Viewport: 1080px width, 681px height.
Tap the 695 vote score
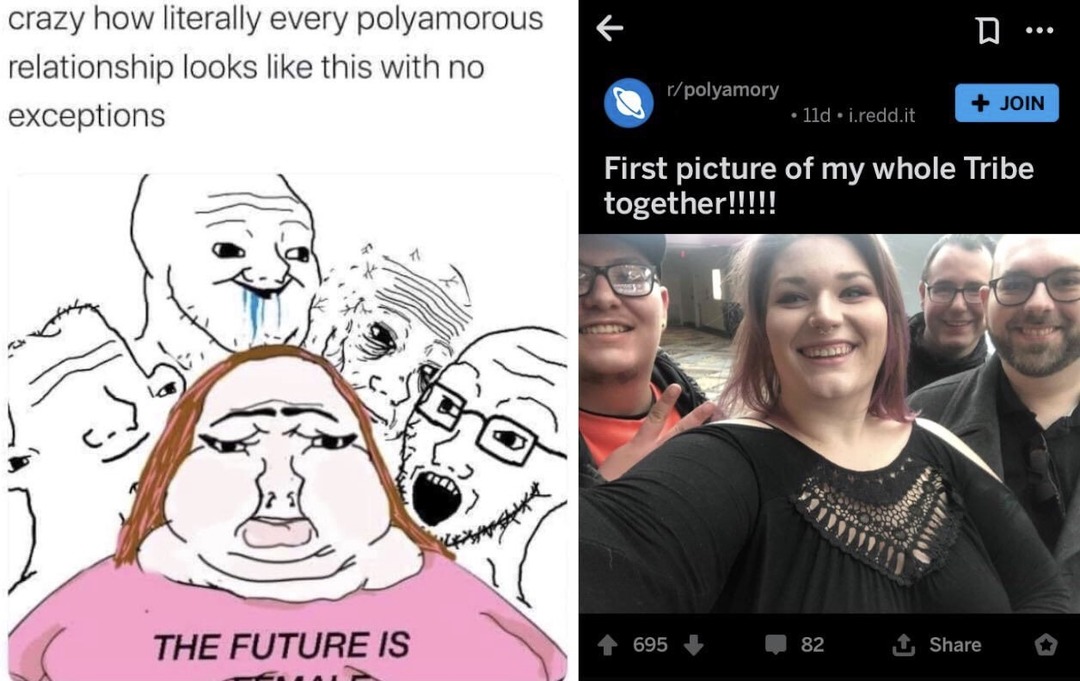tap(650, 645)
